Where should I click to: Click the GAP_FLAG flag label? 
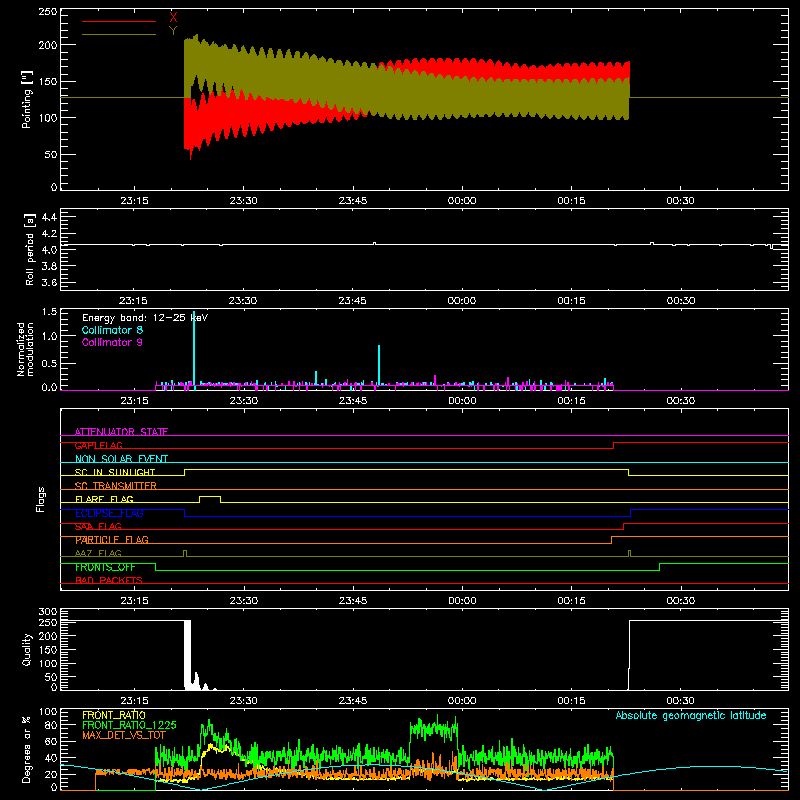coord(98,445)
